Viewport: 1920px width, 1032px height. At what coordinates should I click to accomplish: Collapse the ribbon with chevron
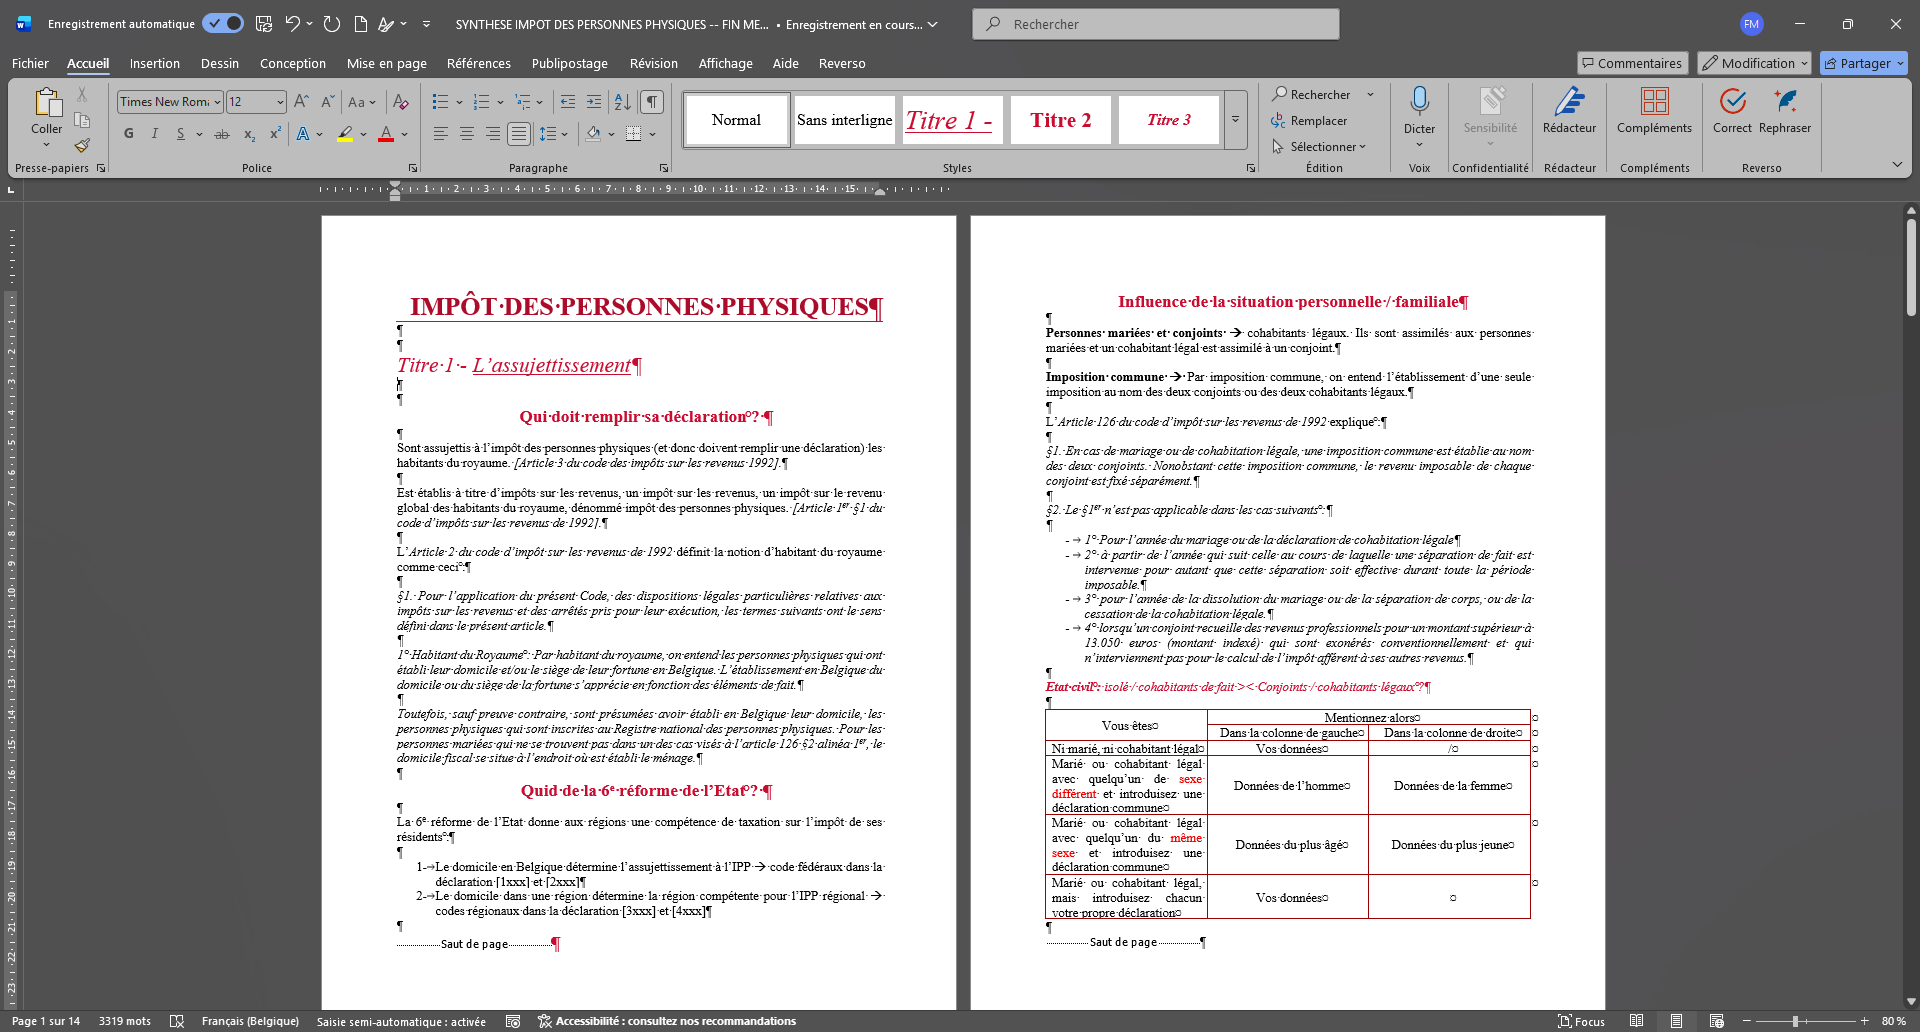[x=1897, y=165]
